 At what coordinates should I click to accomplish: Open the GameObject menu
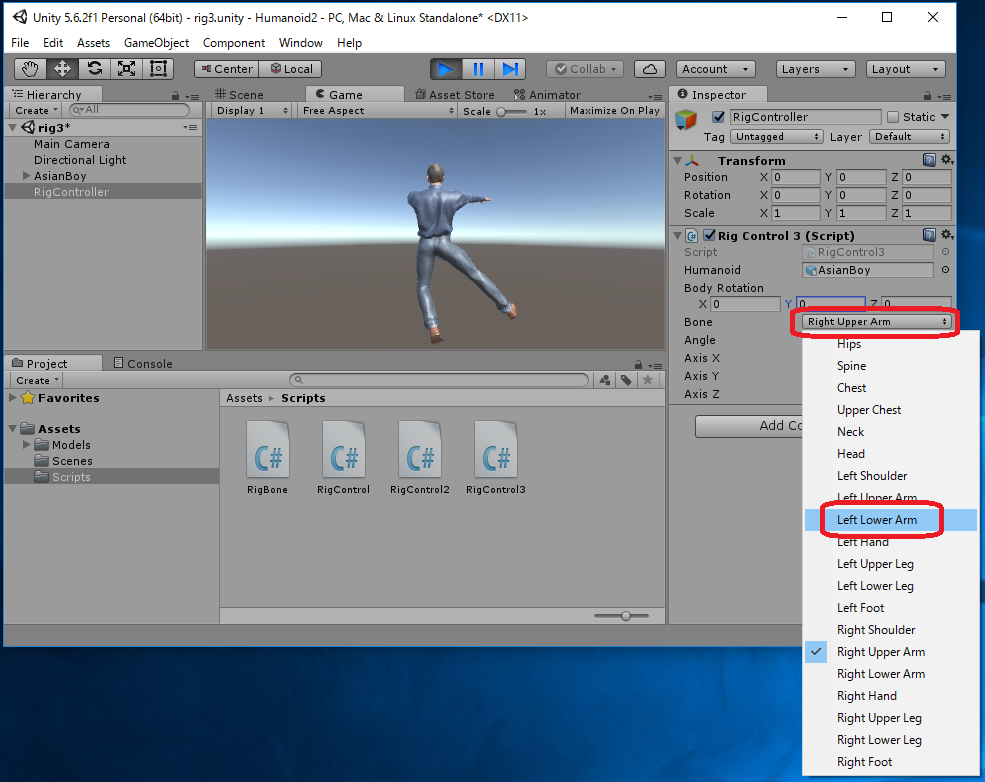click(x=156, y=43)
